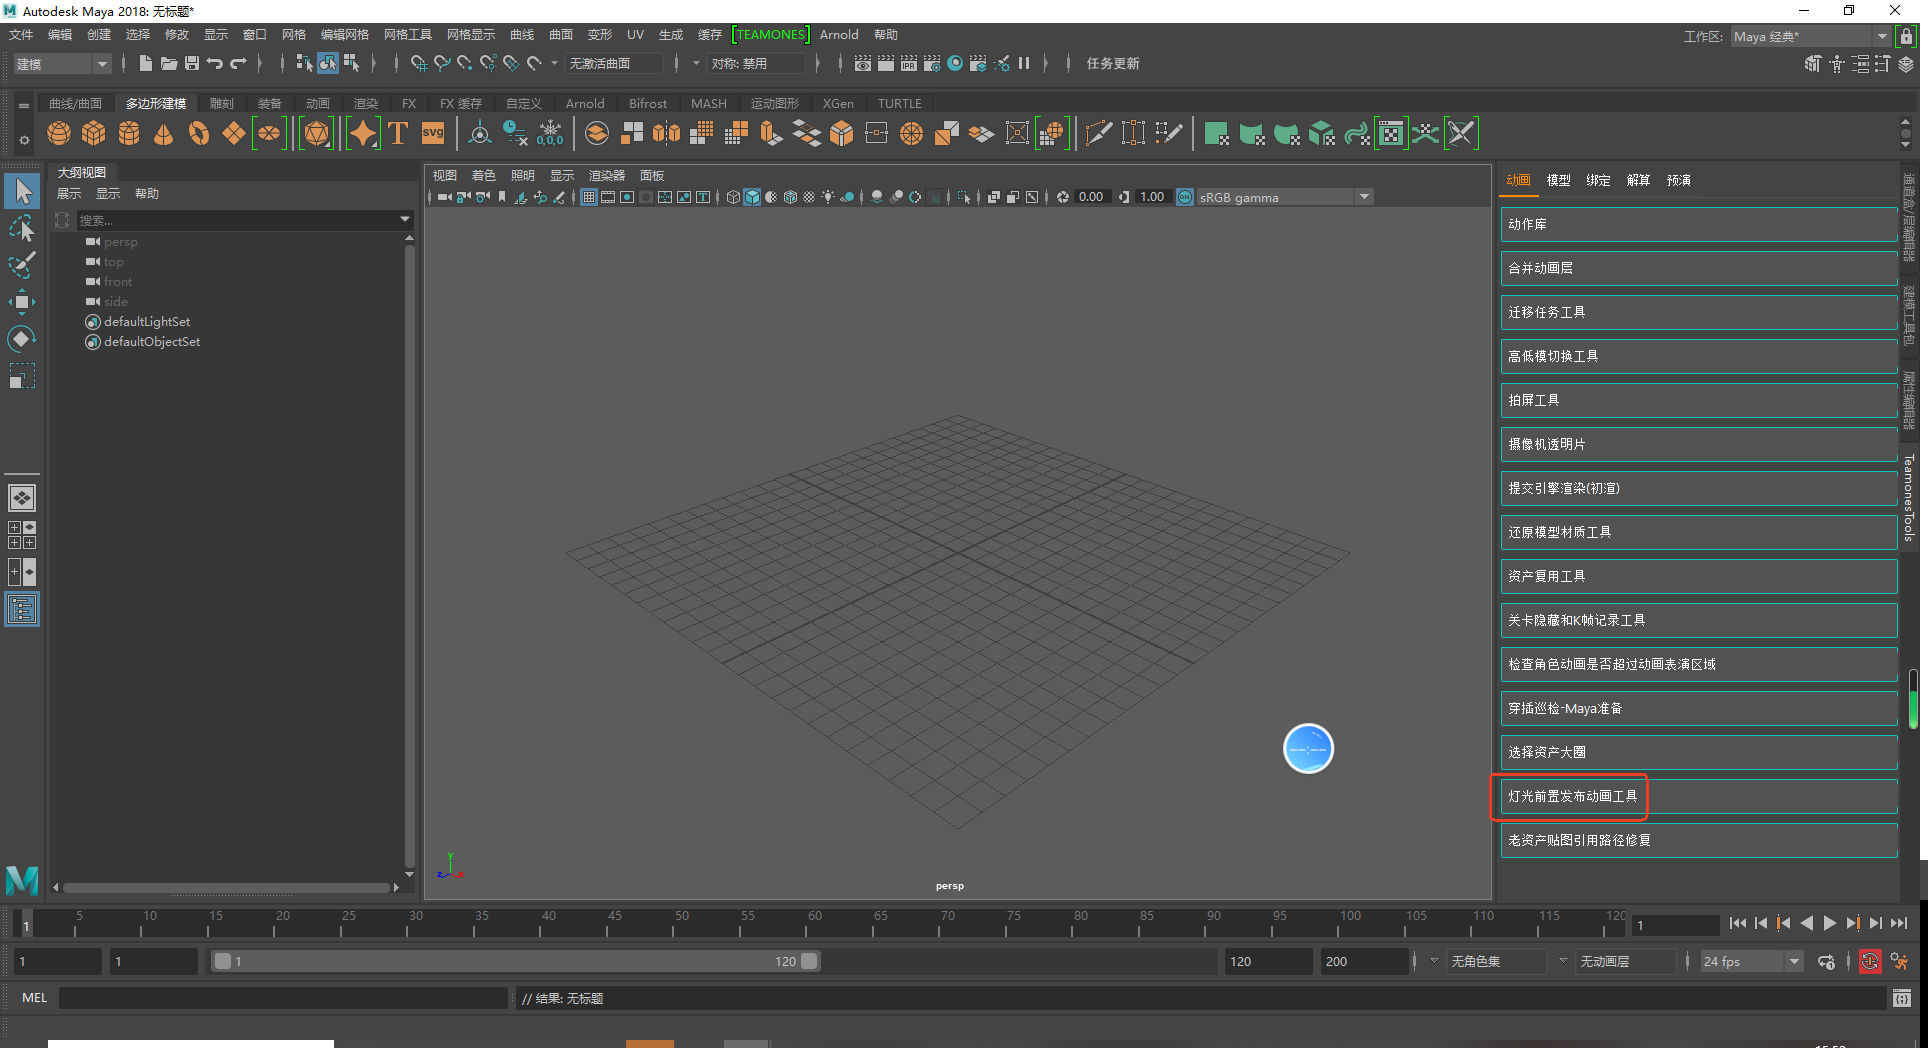
Task: Select the polygon Type text tool
Action: click(x=398, y=133)
